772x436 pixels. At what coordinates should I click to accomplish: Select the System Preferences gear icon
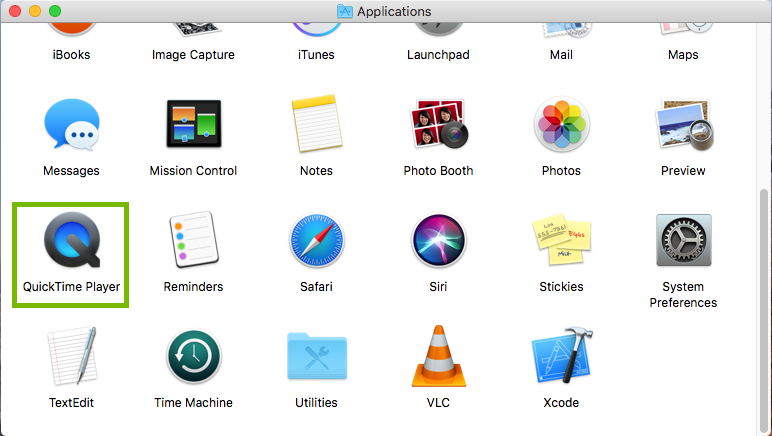[x=684, y=240]
